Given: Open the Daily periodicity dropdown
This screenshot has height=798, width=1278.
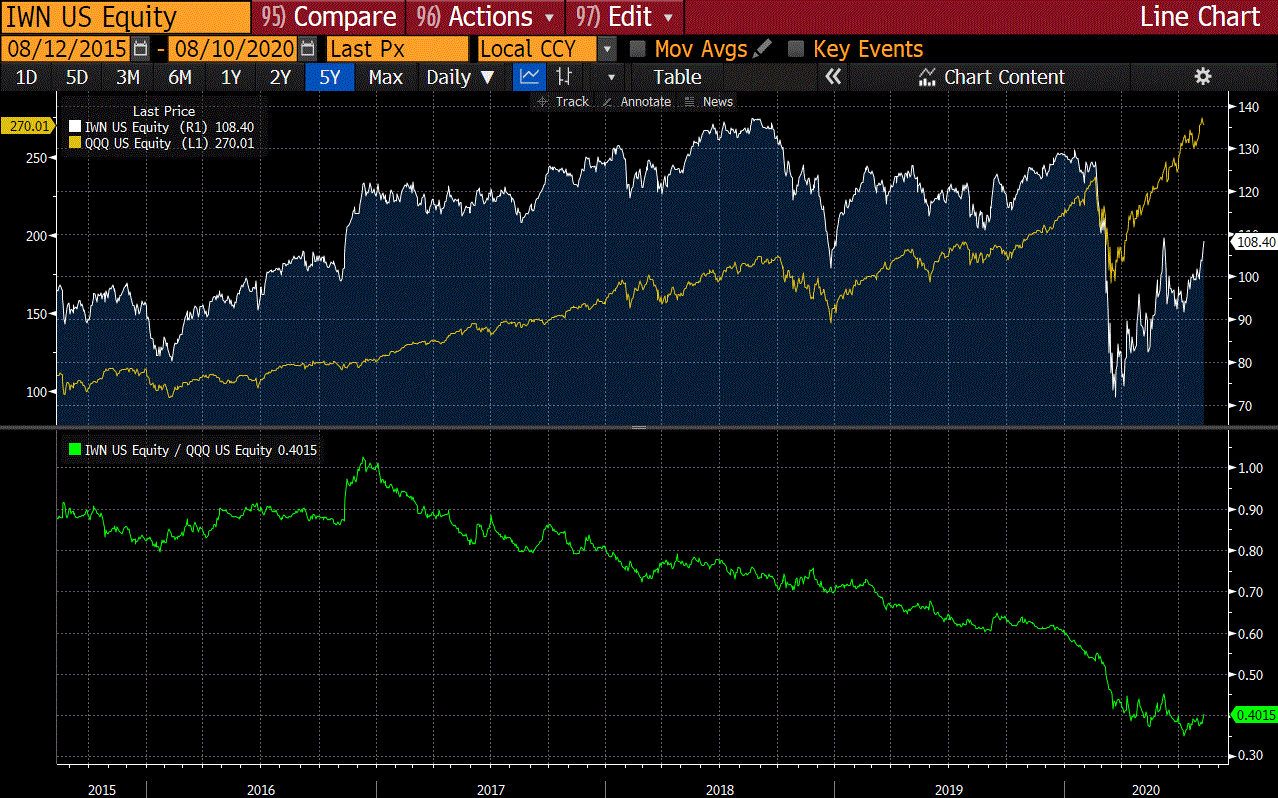Looking at the screenshot, I should [460, 77].
